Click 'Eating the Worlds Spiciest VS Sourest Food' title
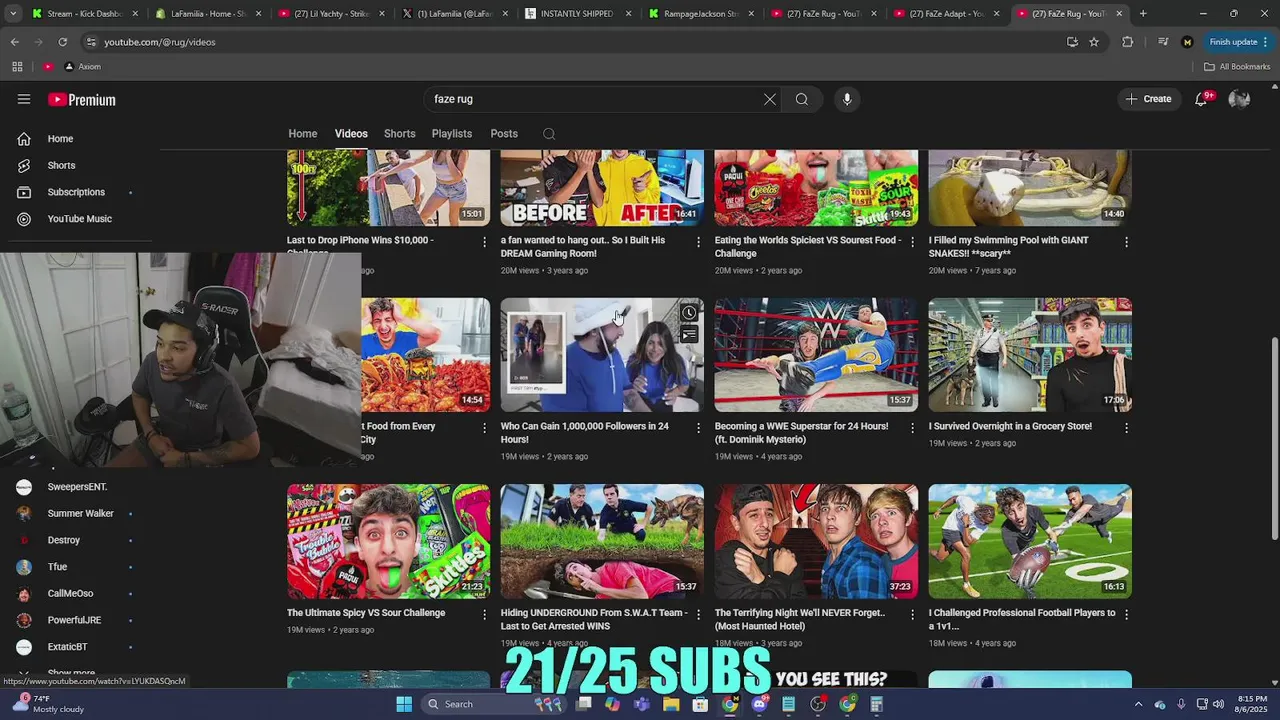The height and width of the screenshot is (720, 1280). pos(808,246)
